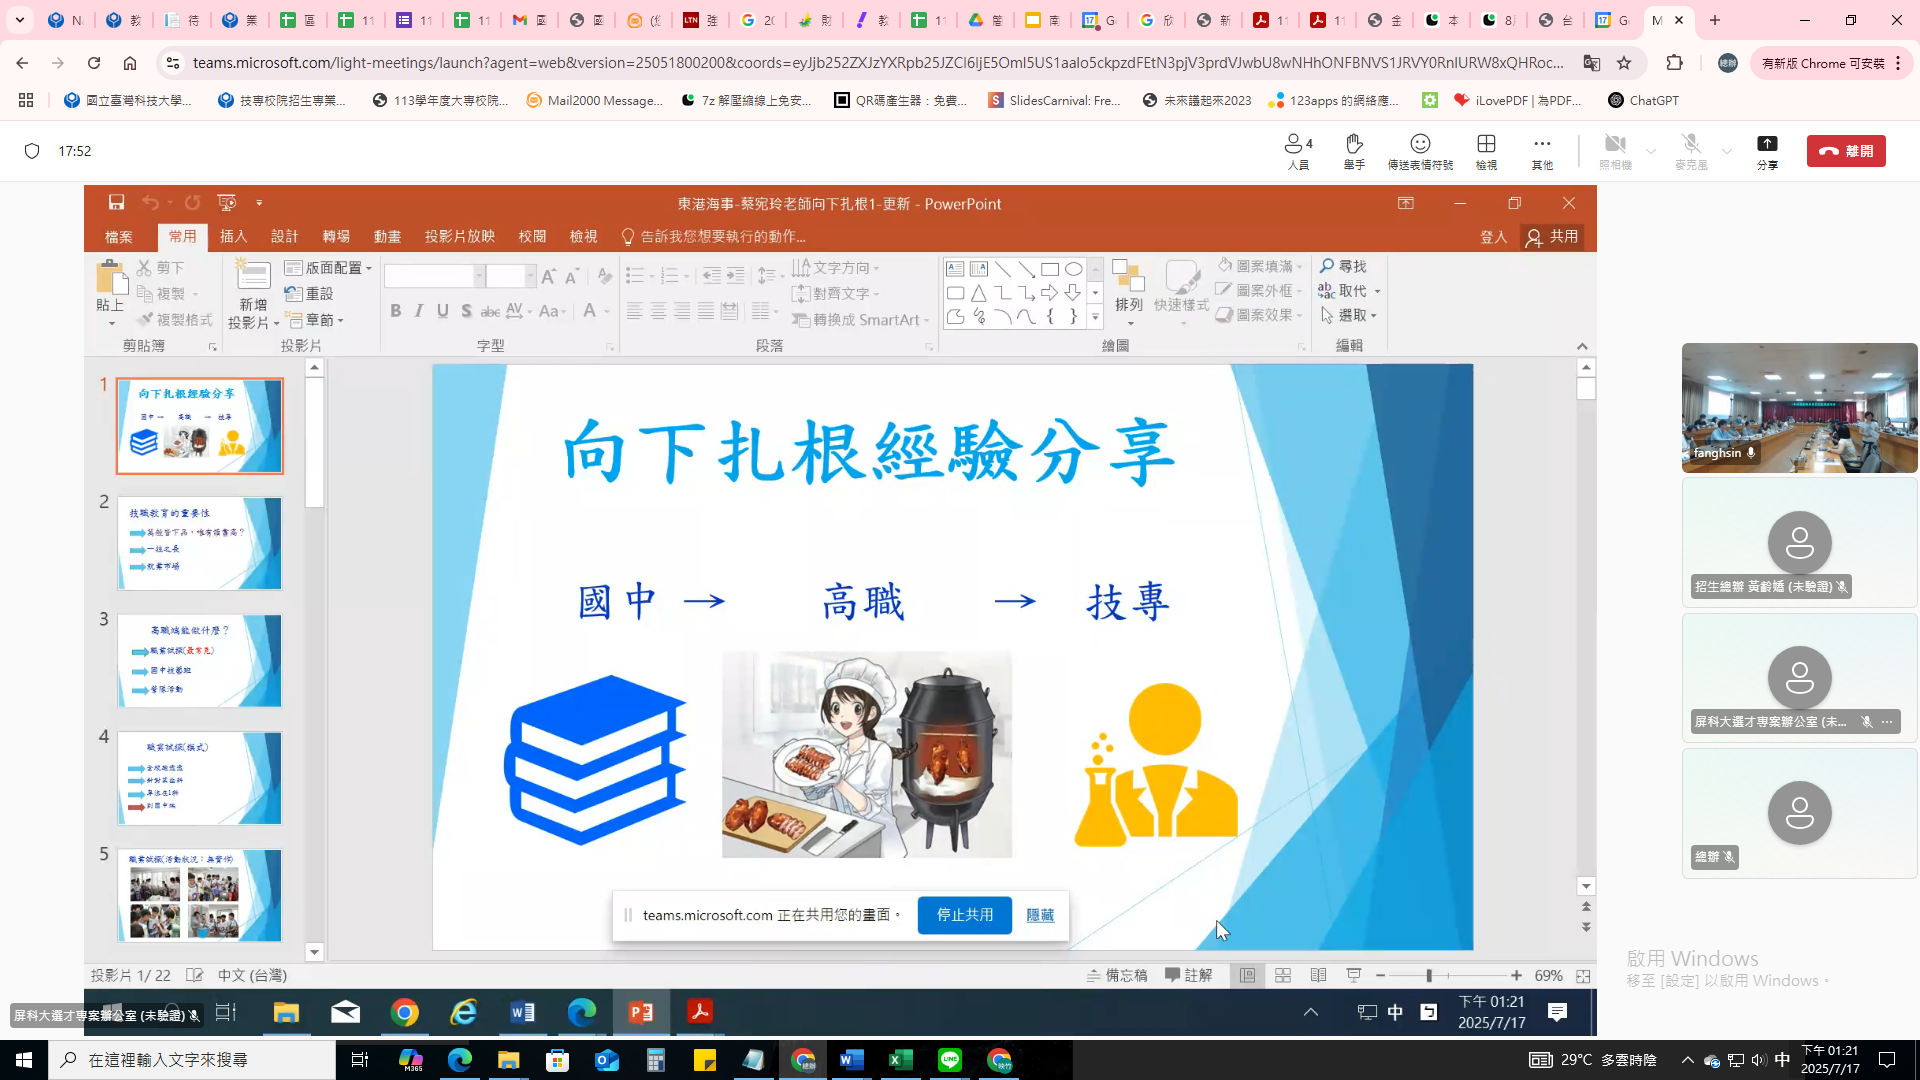Open Chrome extensions puzzle icon
The image size is (1920, 1080).
(x=1674, y=63)
